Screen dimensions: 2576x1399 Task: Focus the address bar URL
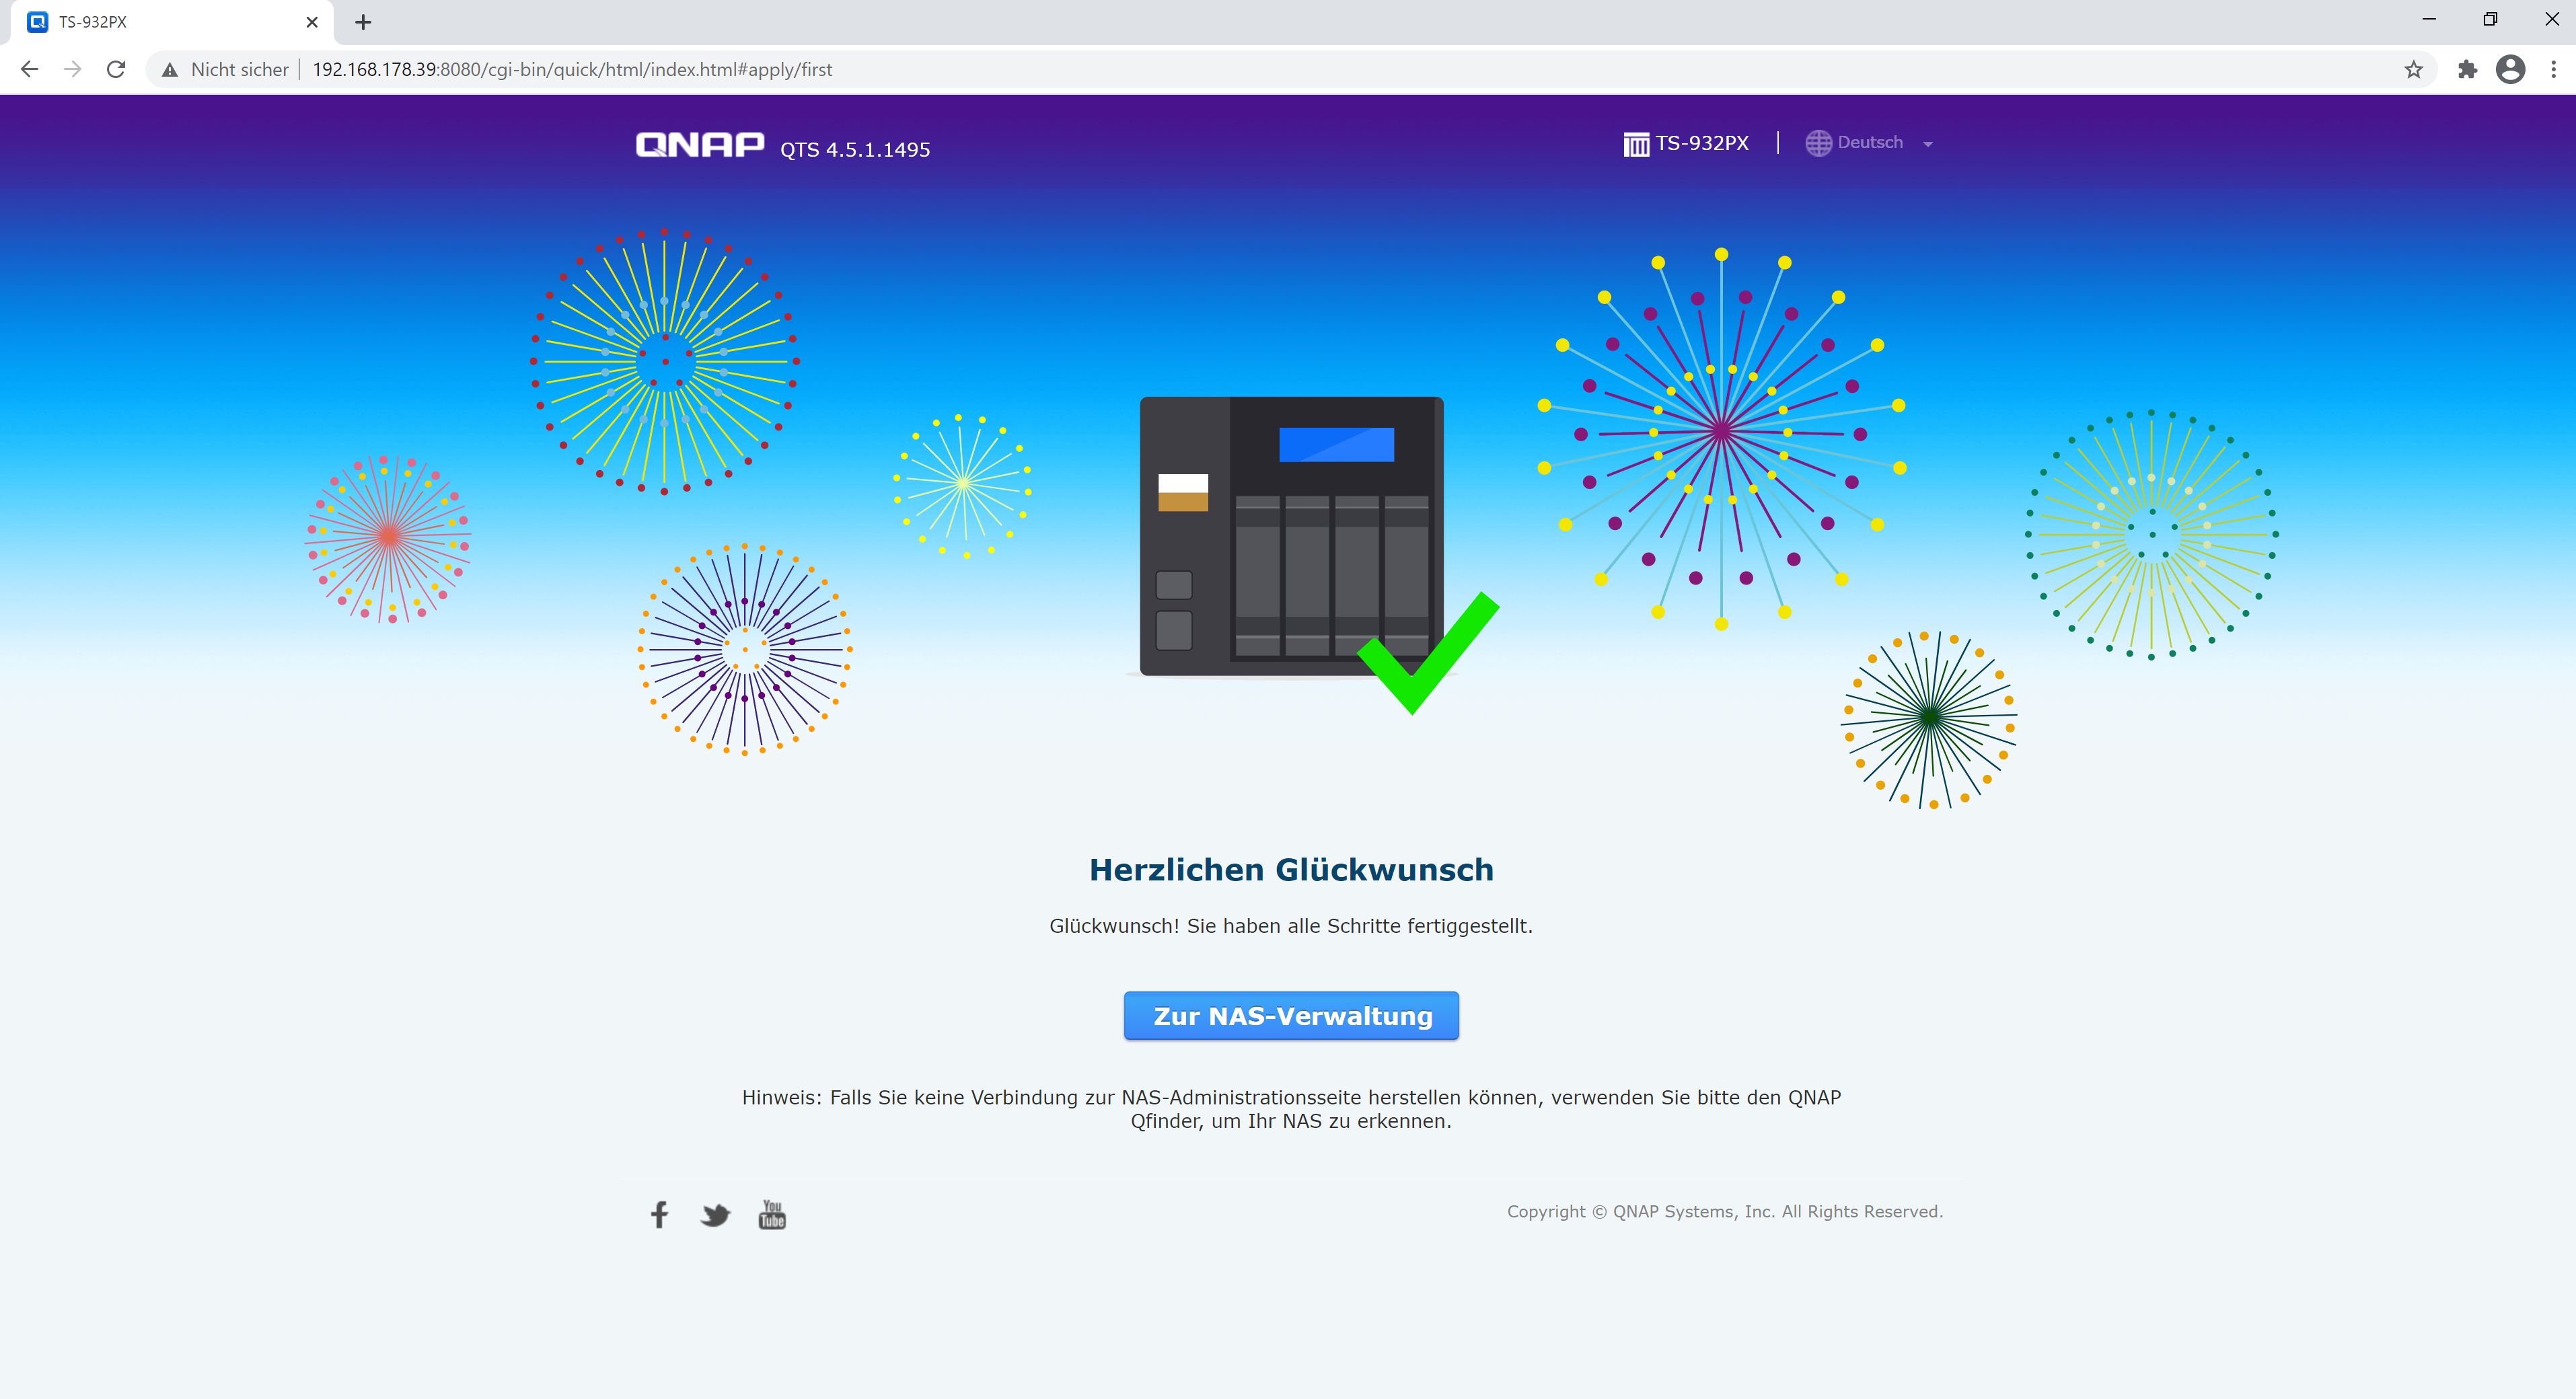(572, 69)
